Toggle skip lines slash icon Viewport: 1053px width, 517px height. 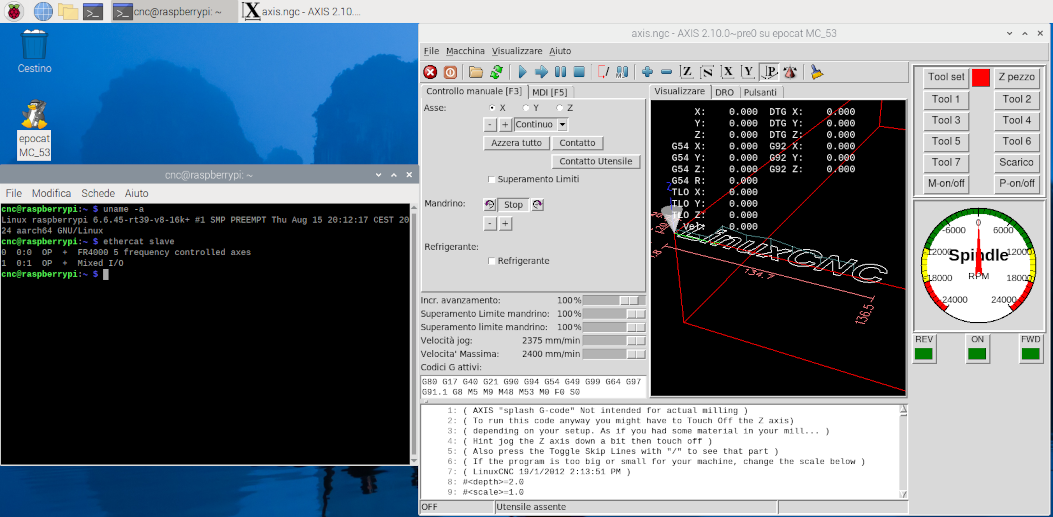click(x=603, y=72)
